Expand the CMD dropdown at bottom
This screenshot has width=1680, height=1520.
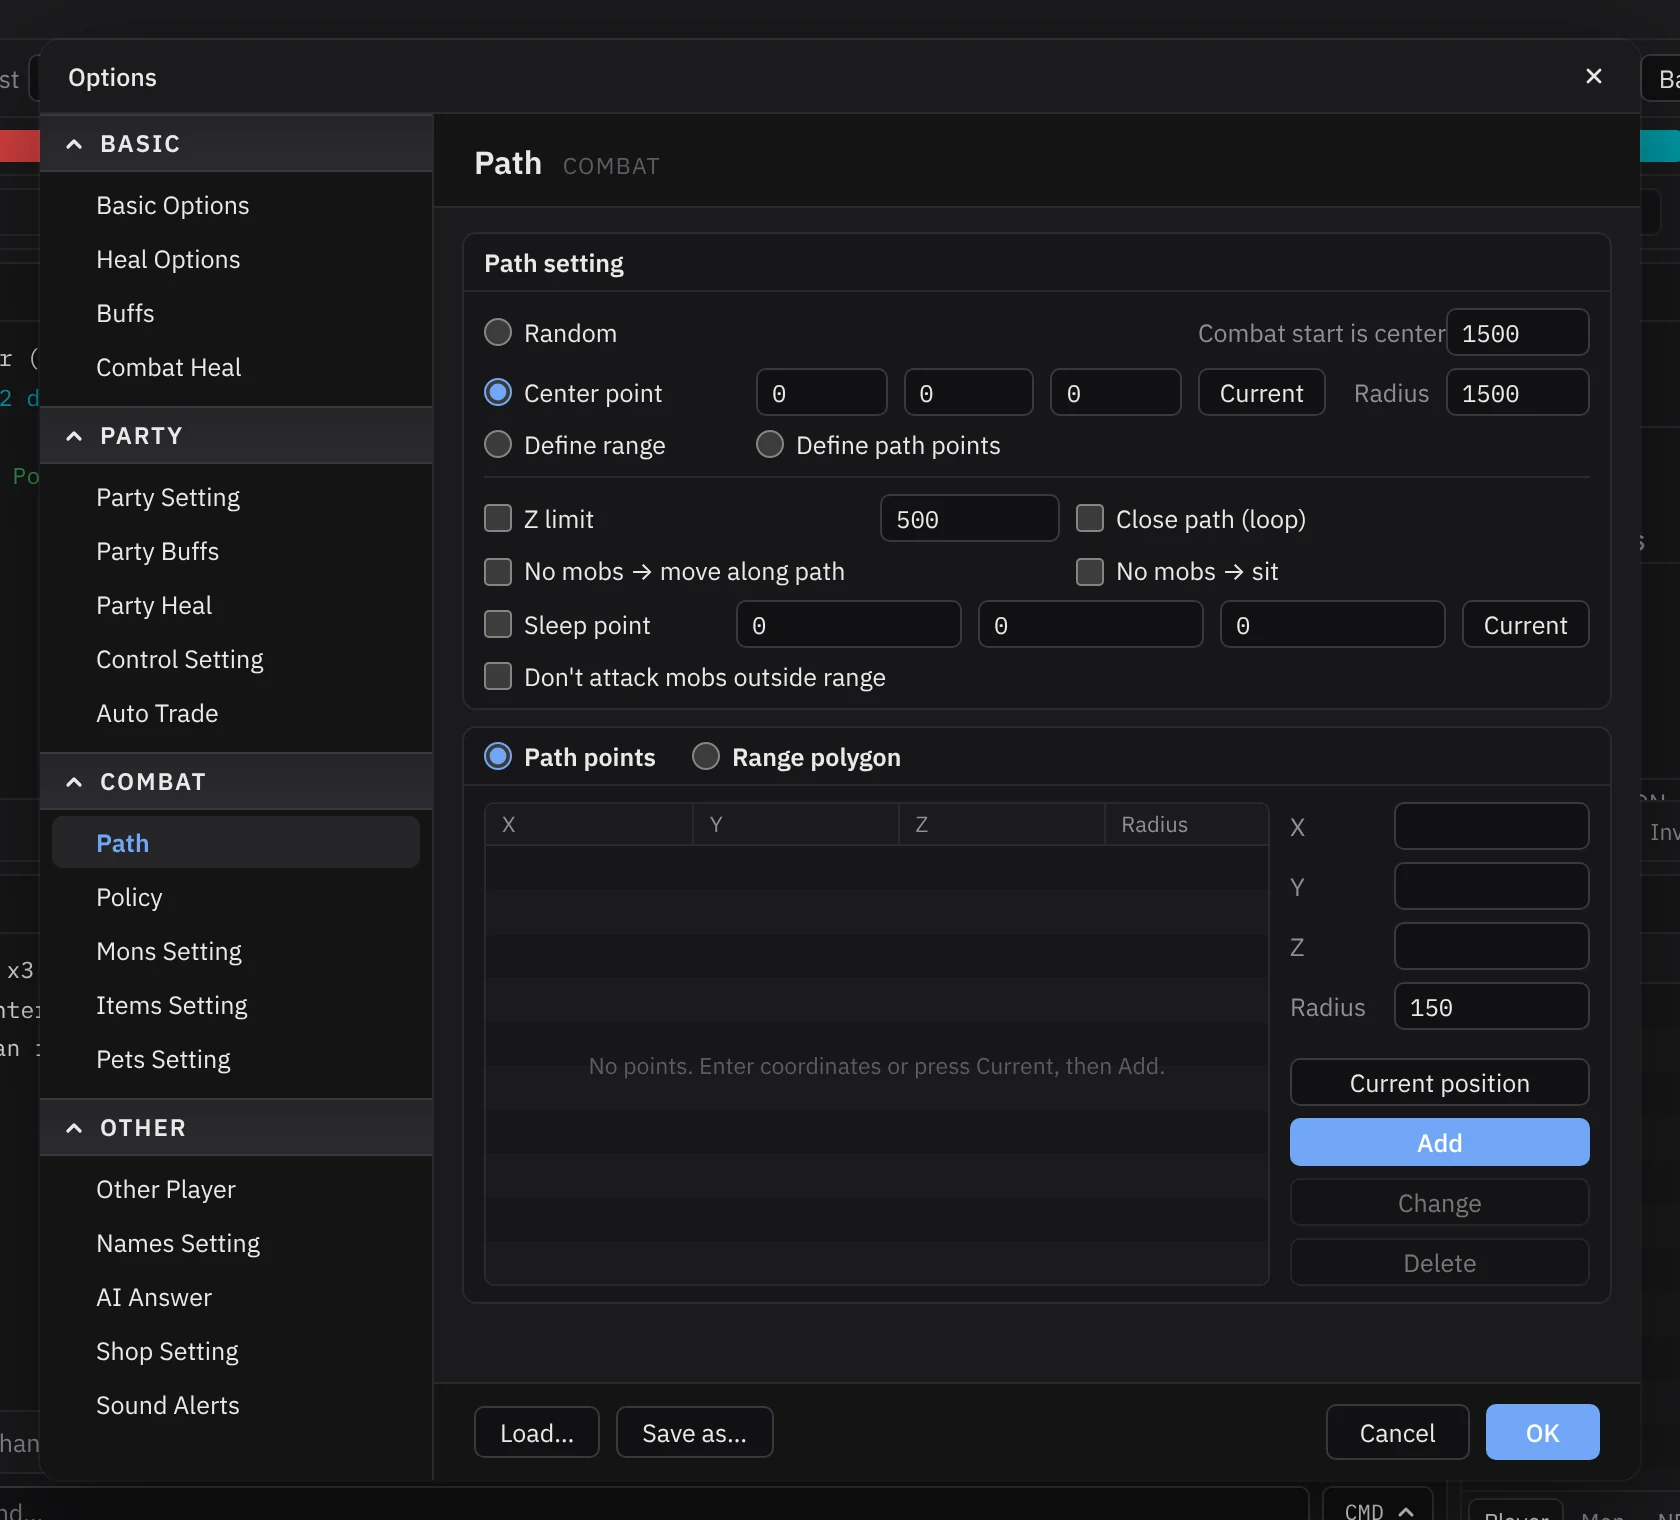coord(1378,1508)
